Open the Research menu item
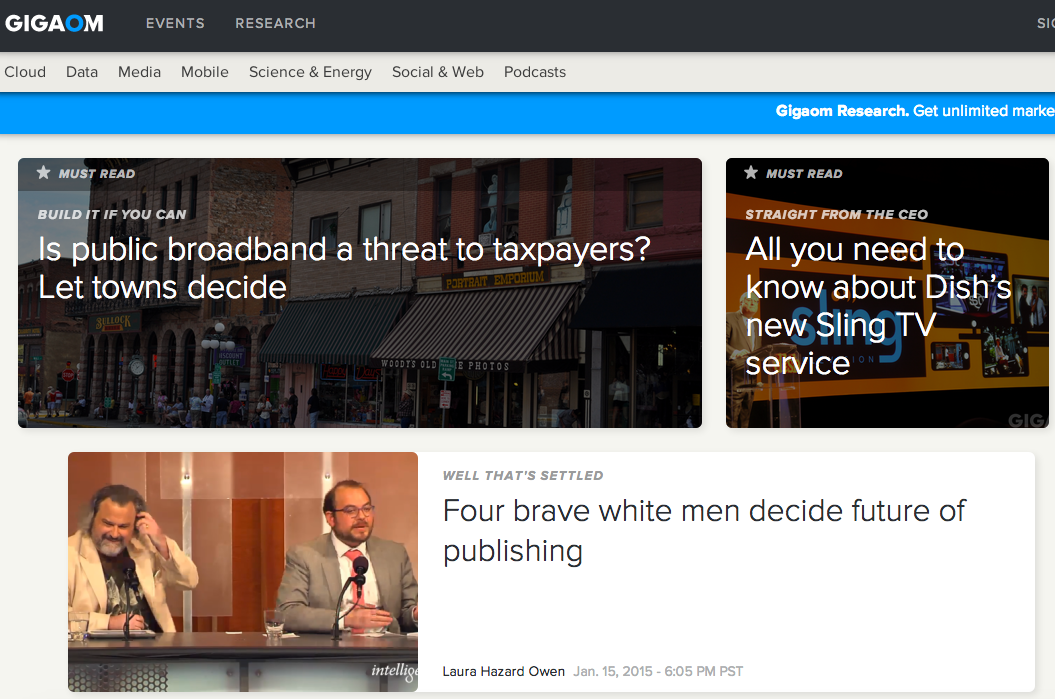The width and height of the screenshot is (1055, 699). 275,23
